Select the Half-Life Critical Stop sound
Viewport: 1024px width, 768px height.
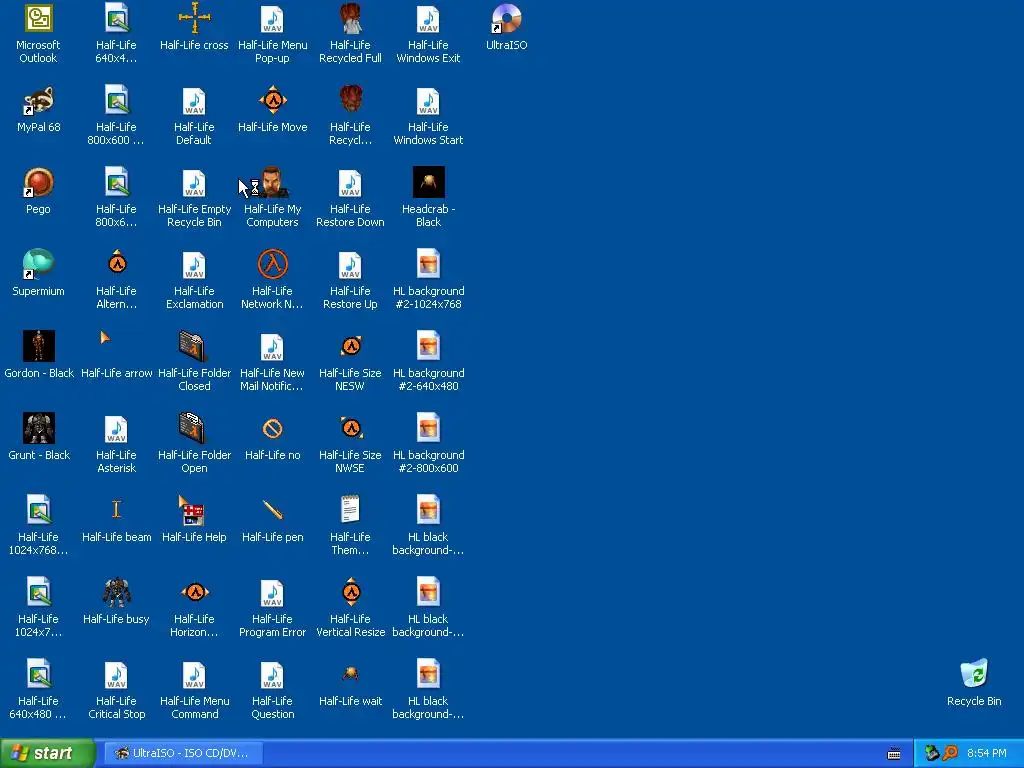tap(116, 690)
